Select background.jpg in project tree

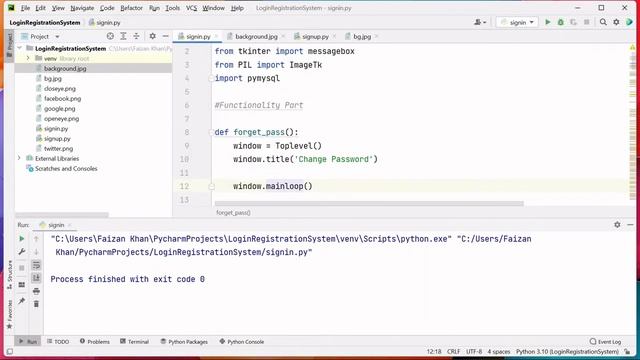tap(65, 69)
